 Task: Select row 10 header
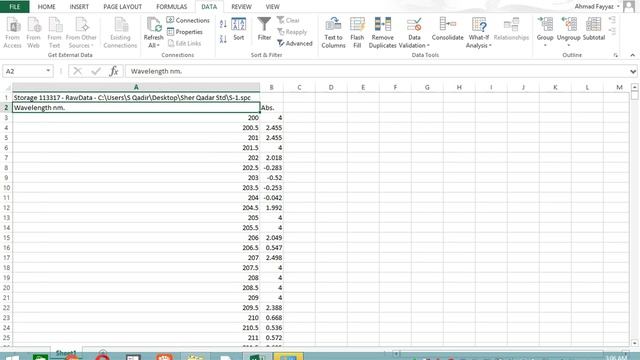(6, 188)
